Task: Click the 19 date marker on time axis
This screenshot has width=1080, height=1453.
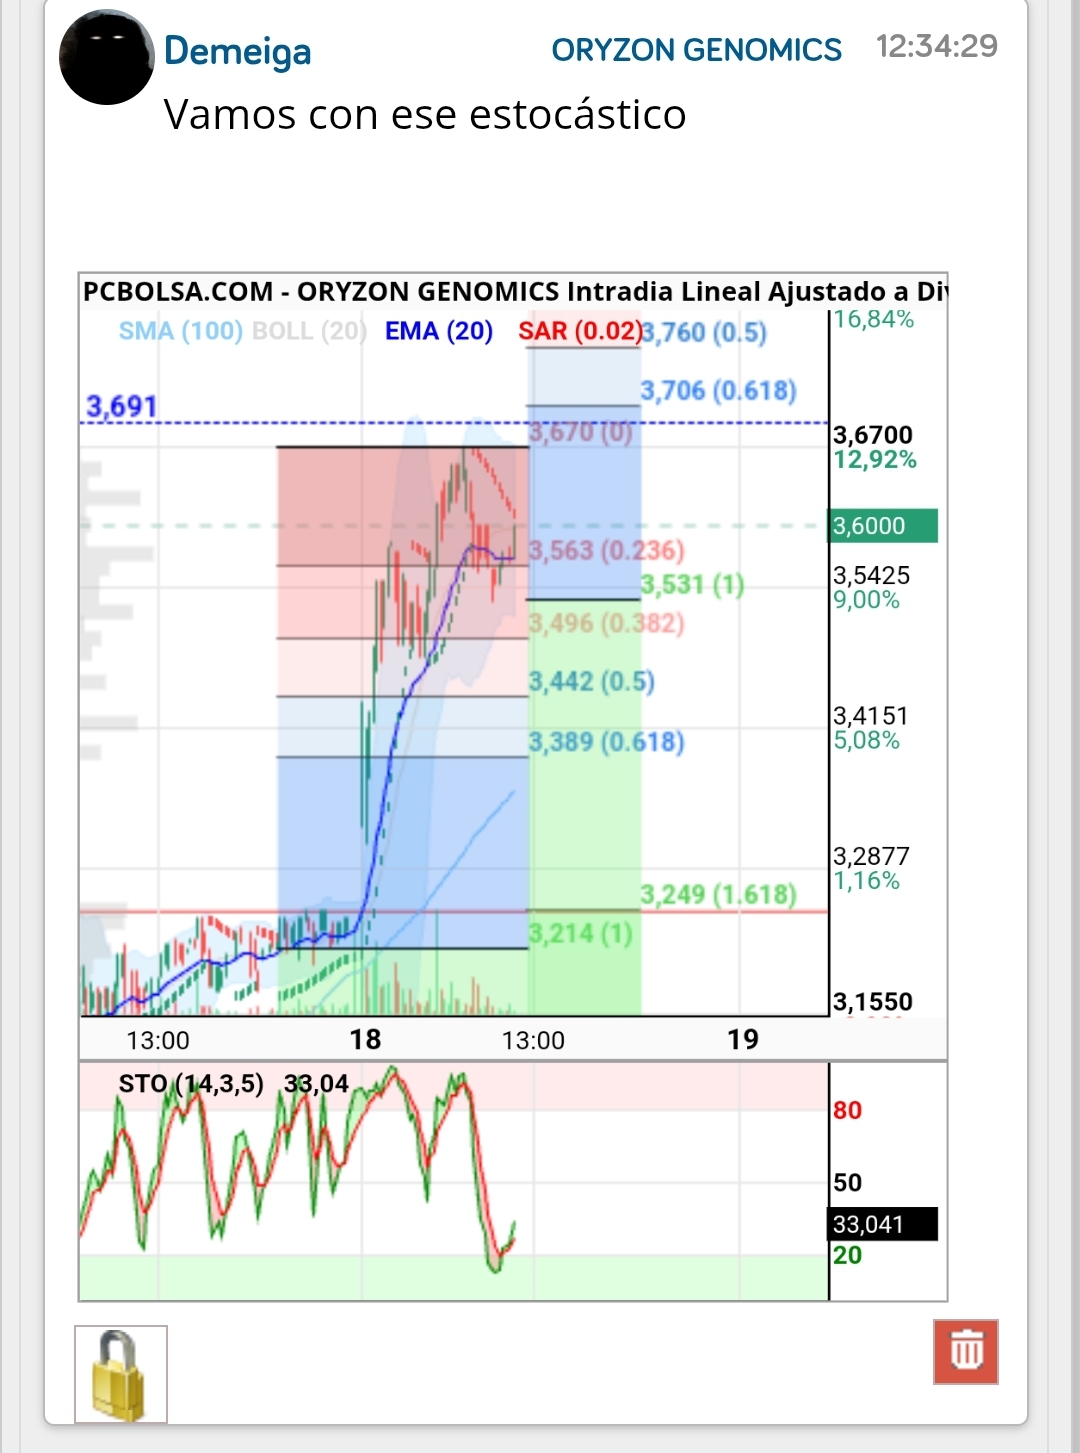Action: (742, 1040)
